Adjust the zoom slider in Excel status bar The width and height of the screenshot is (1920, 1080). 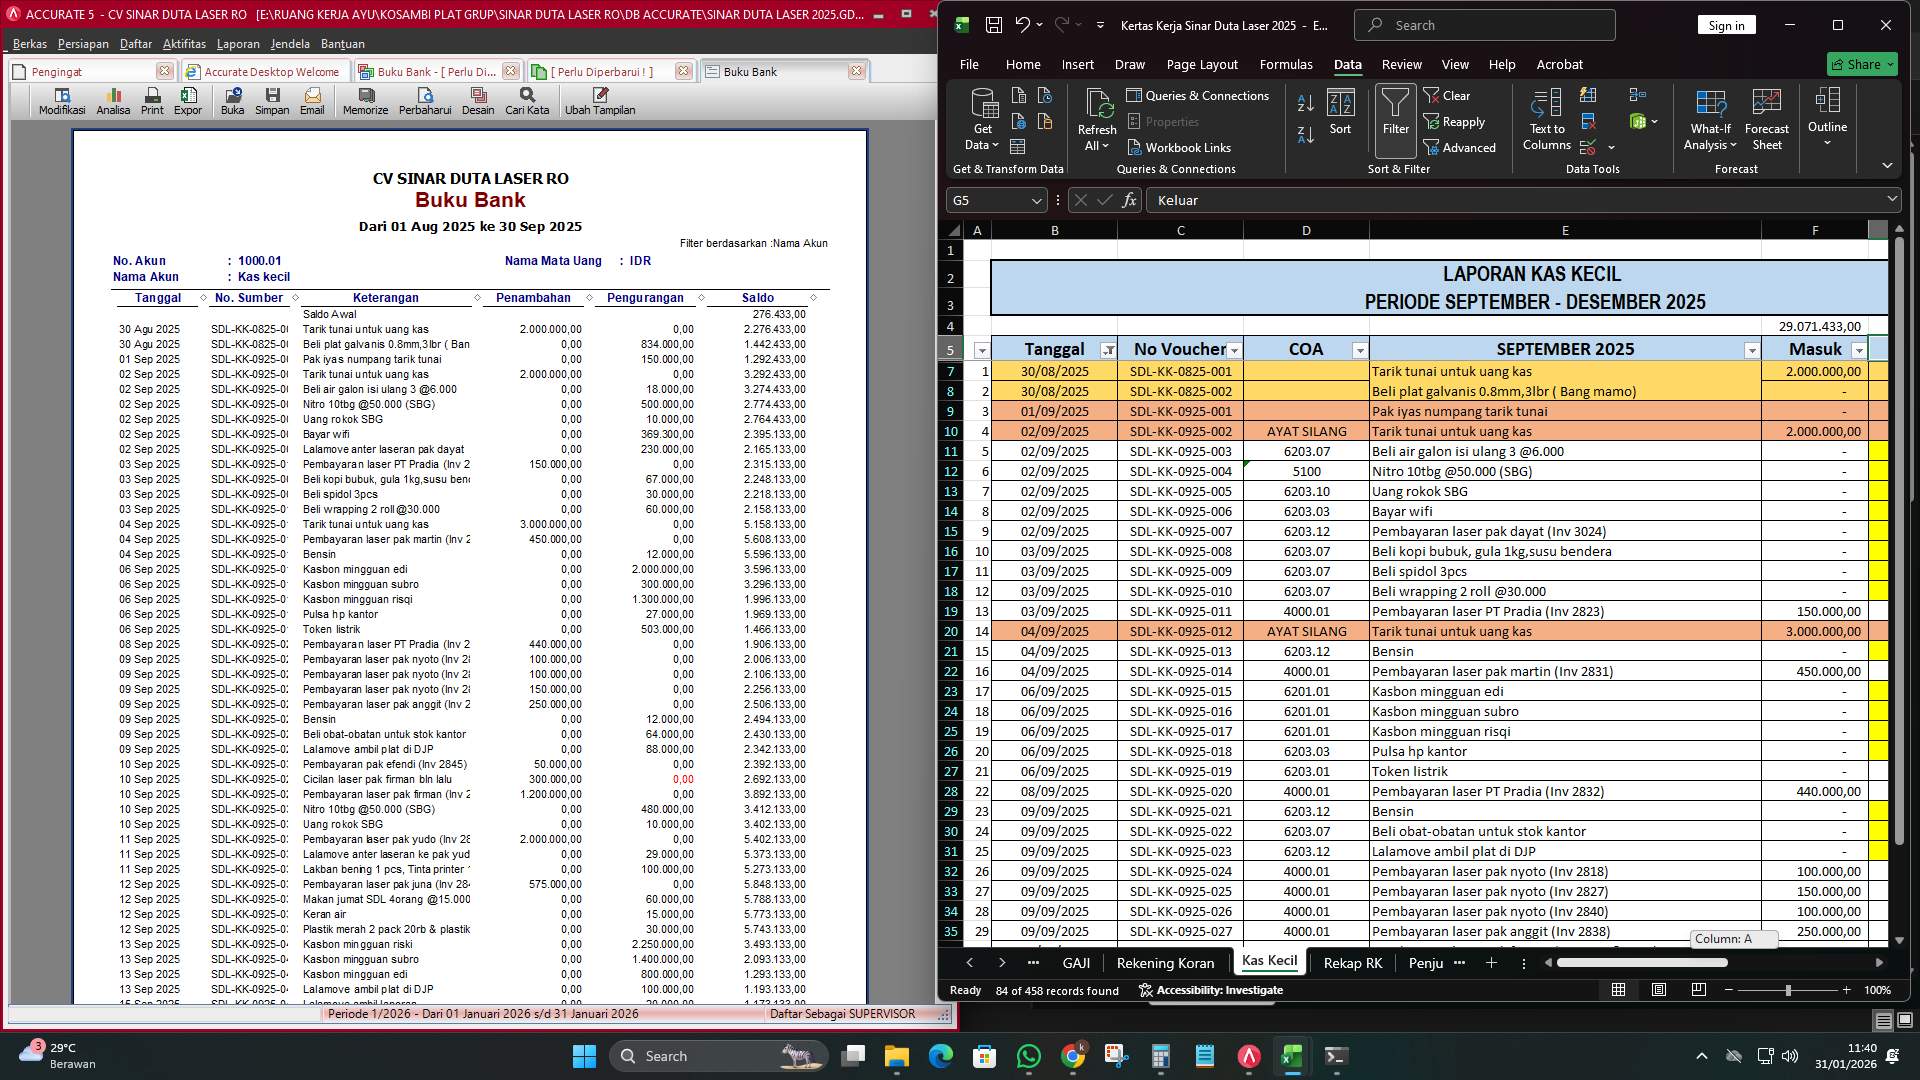1786,990
